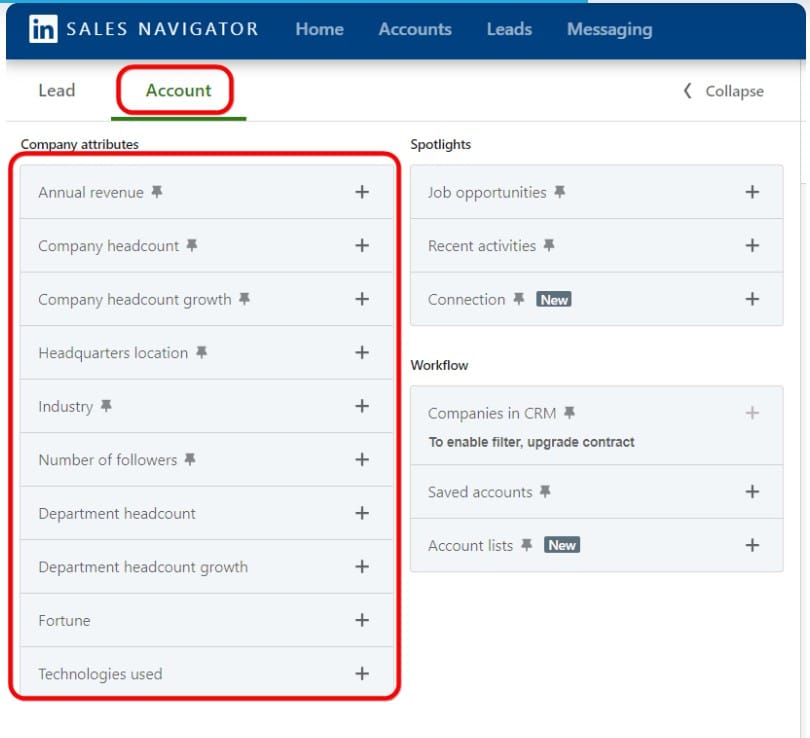The height and width of the screenshot is (738, 810).
Task: Click the Department headcount label
Action: [x=117, y=513]
